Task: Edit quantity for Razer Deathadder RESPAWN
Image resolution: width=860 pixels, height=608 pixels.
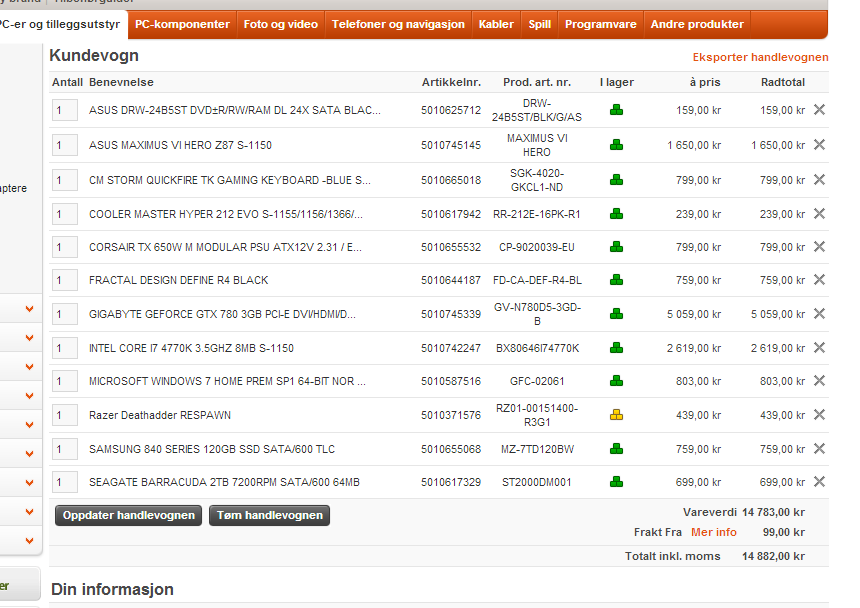Action: coord(65,415)
